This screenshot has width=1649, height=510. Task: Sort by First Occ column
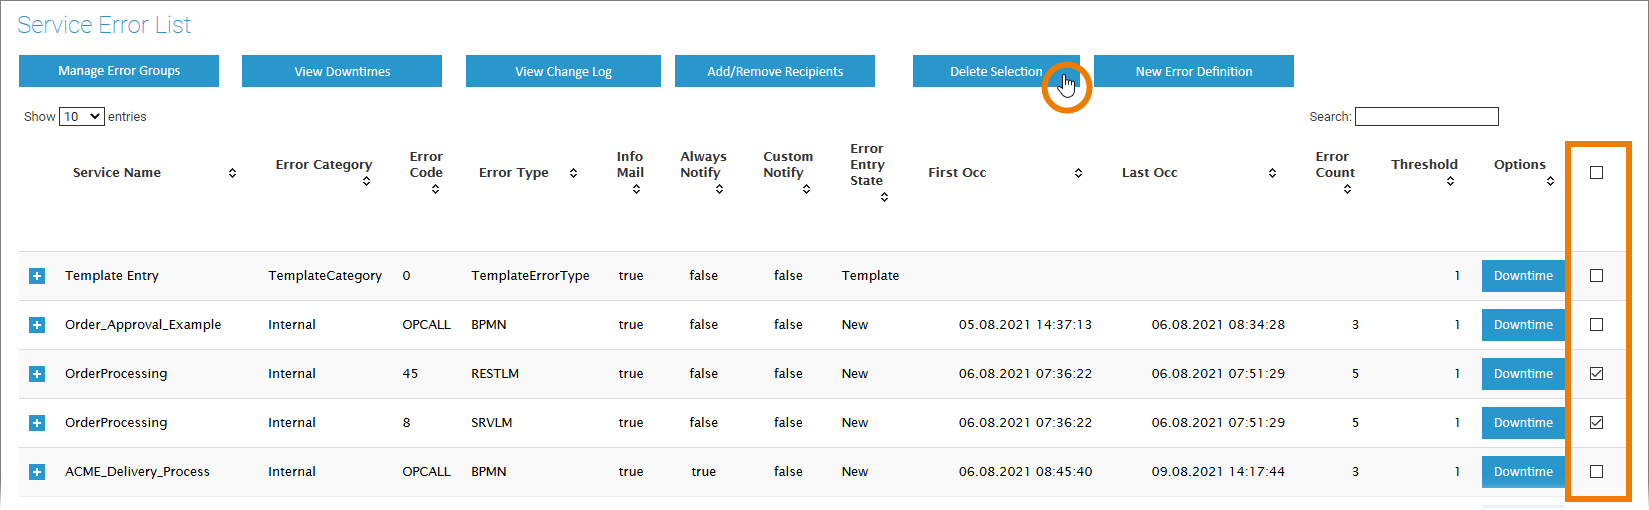click(1078, 173)
